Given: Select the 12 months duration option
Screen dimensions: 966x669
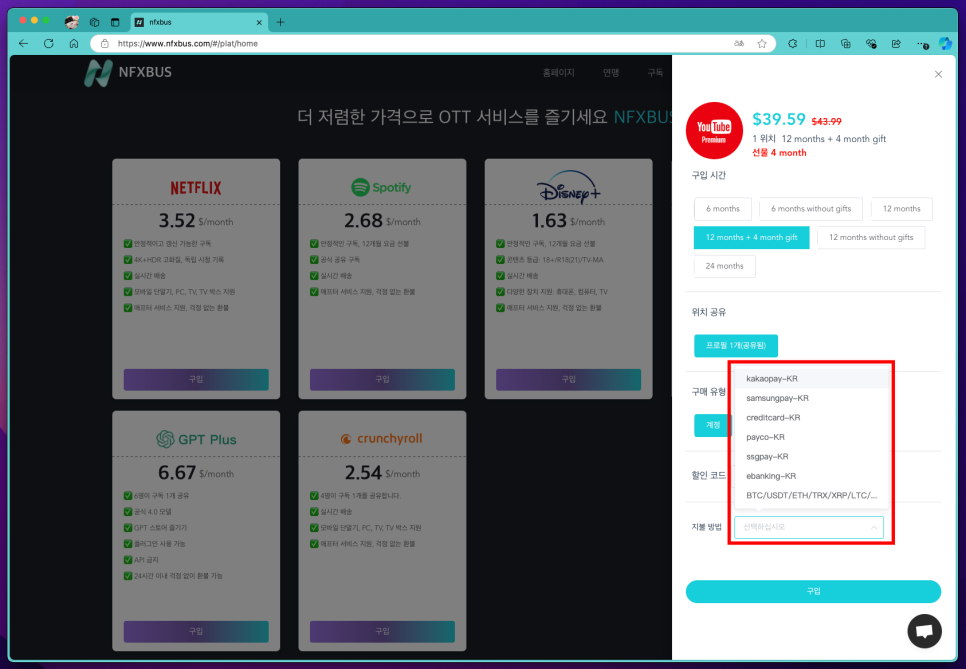Looking at the screenshot, I should 901,209.
